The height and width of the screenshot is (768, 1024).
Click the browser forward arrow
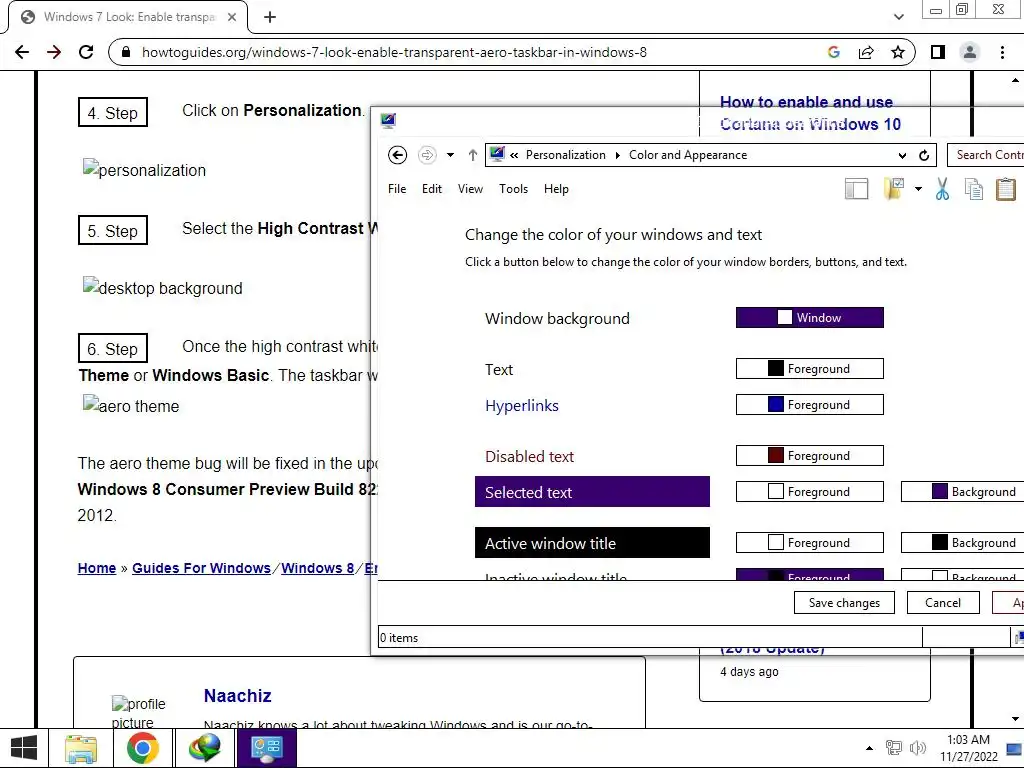click(54, 52)
